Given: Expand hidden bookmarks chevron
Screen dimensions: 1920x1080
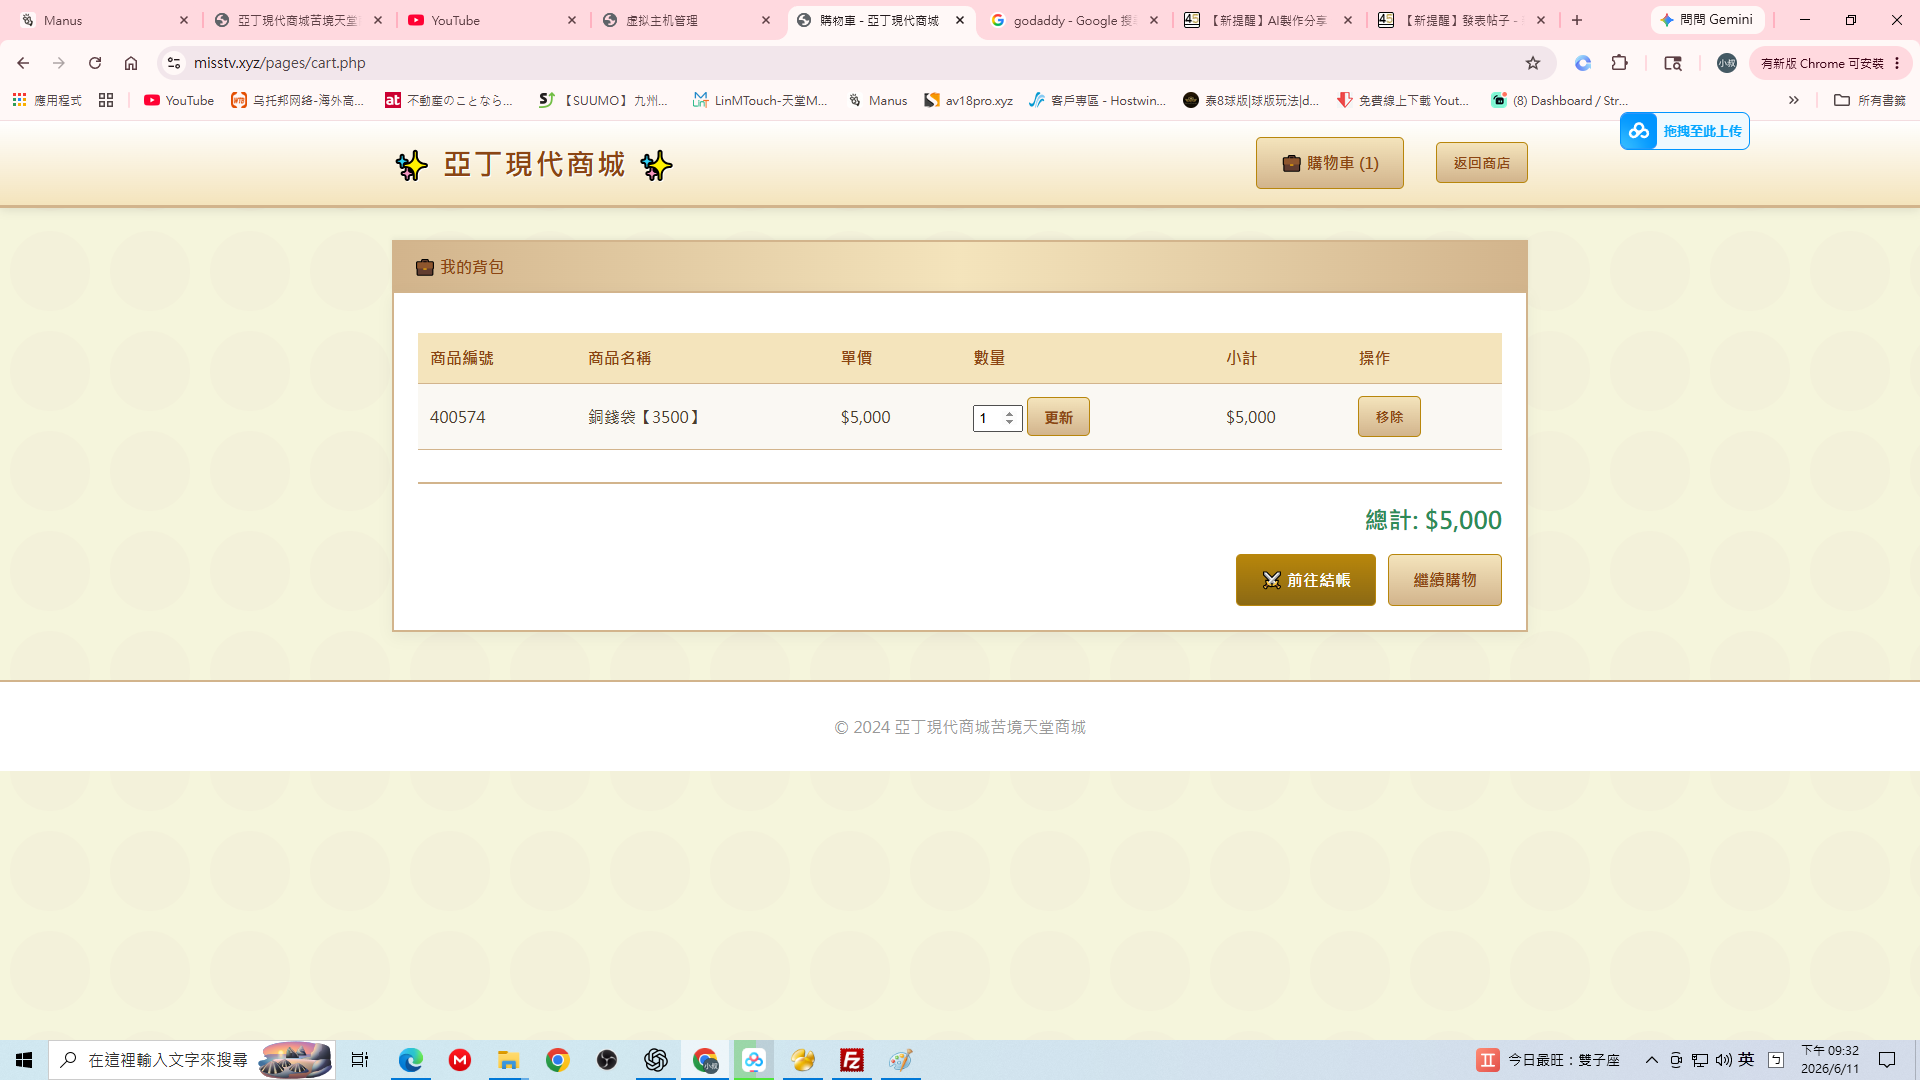Looking at the screenshot, I should point(1794,100).
